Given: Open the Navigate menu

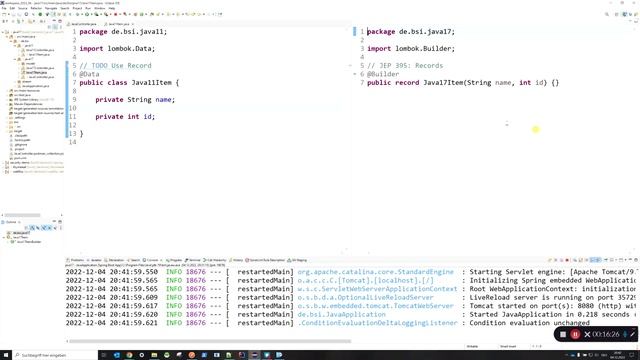Looking at the screenshot, I should pos(51,8).
